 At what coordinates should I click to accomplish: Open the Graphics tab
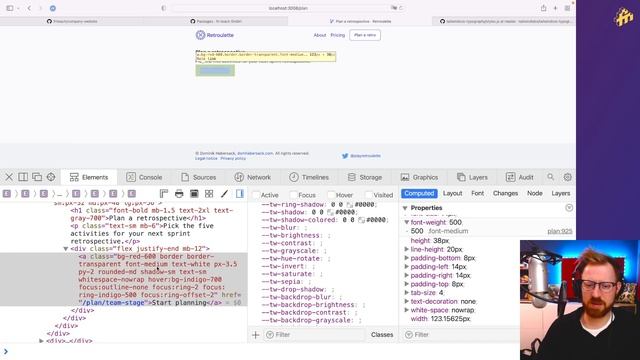tap(419, 177)
